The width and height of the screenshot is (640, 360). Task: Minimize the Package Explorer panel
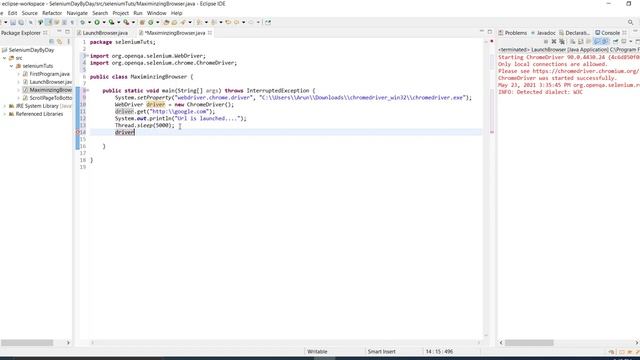[x=59, y=32]
